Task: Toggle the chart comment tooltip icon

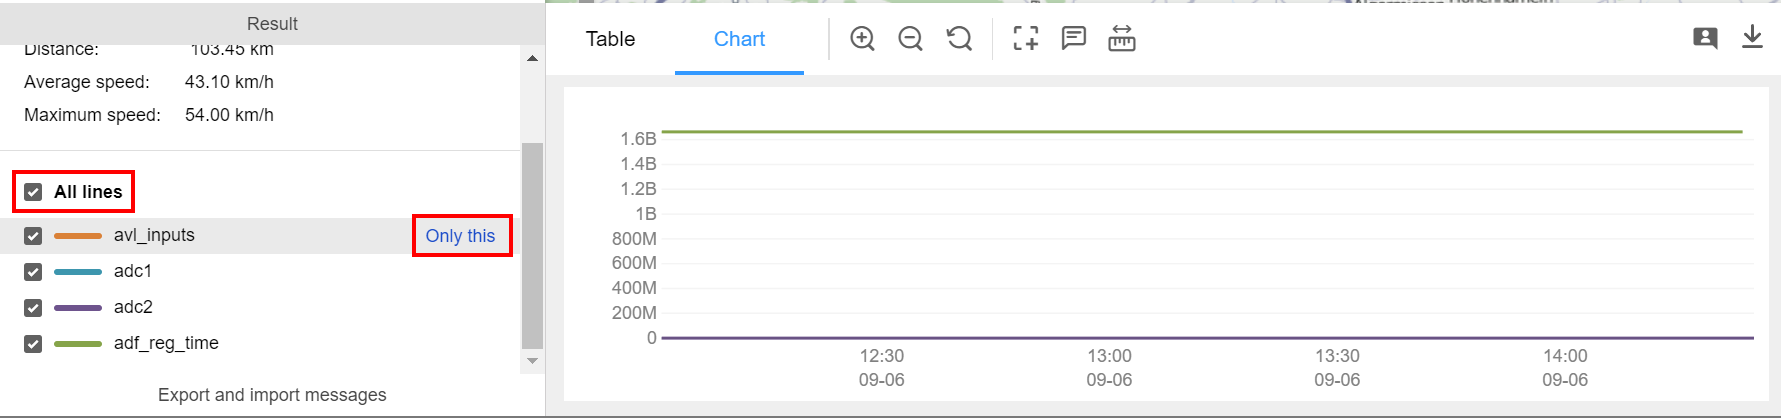Action: click(x=1073, y=39)
